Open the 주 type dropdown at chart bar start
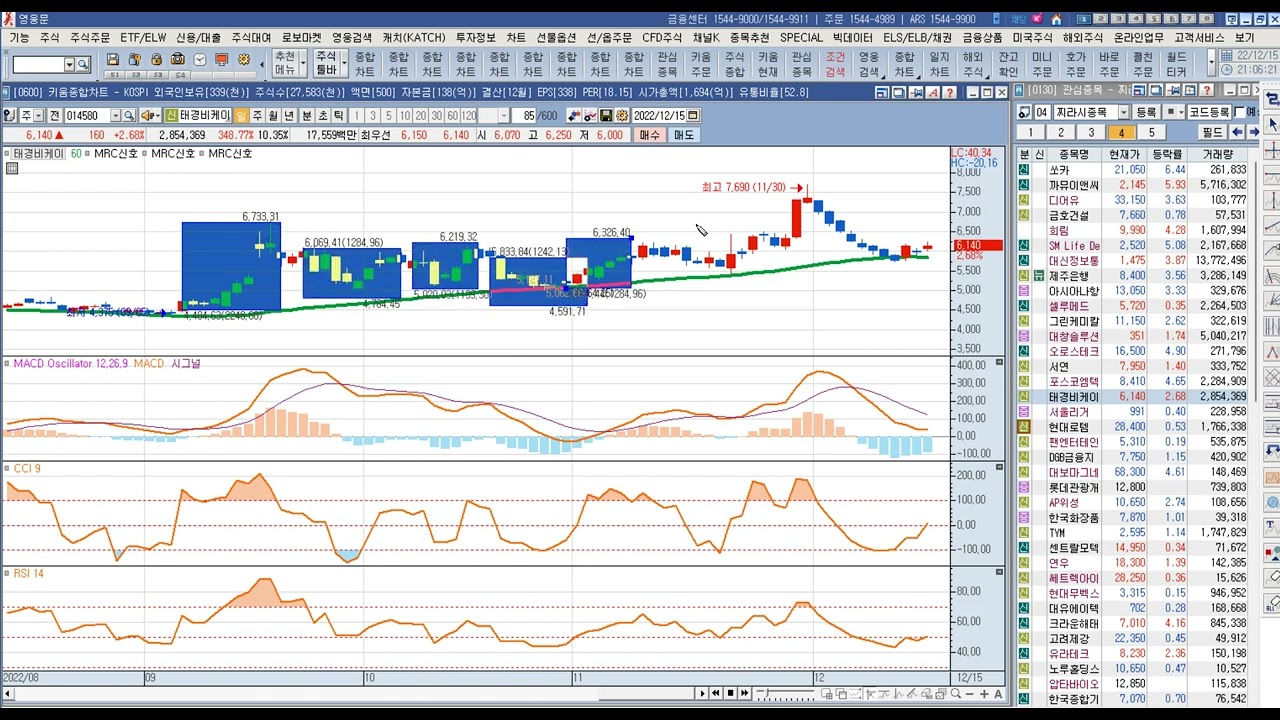 click(39, 115)
